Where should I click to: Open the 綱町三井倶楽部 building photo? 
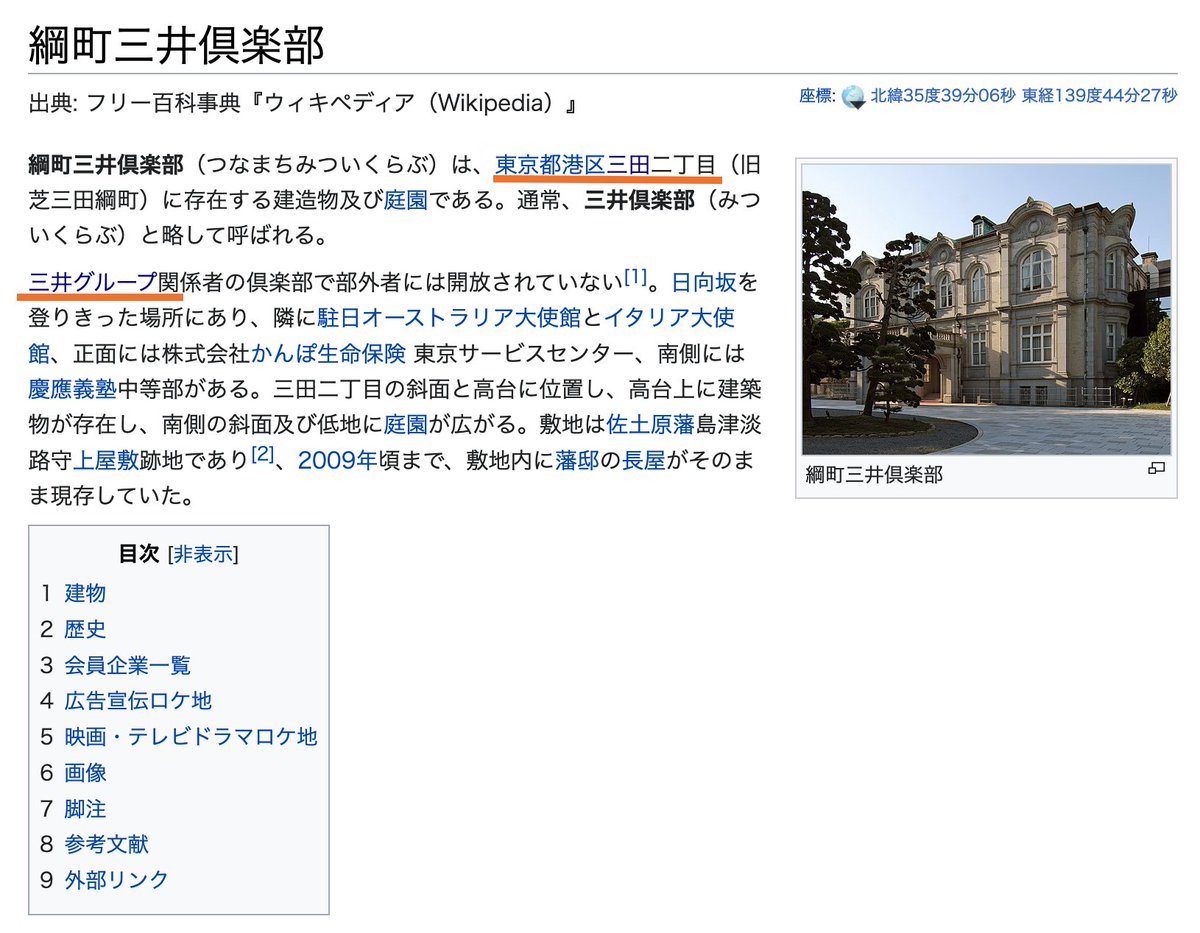986,310
